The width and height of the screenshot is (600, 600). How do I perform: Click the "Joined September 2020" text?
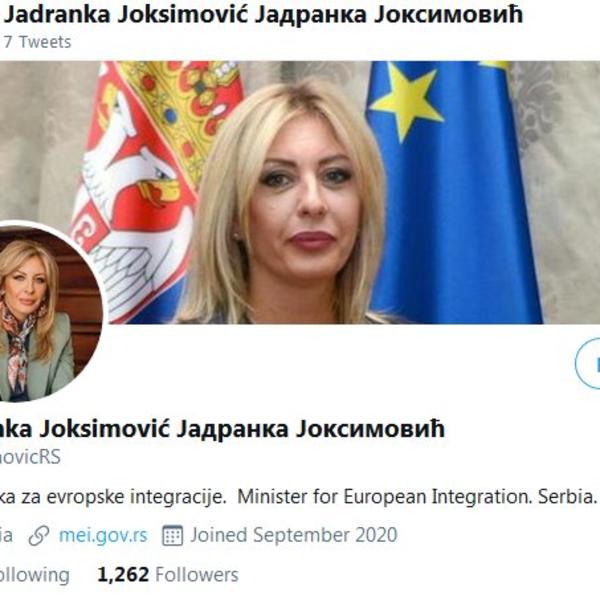pos(294,535)
